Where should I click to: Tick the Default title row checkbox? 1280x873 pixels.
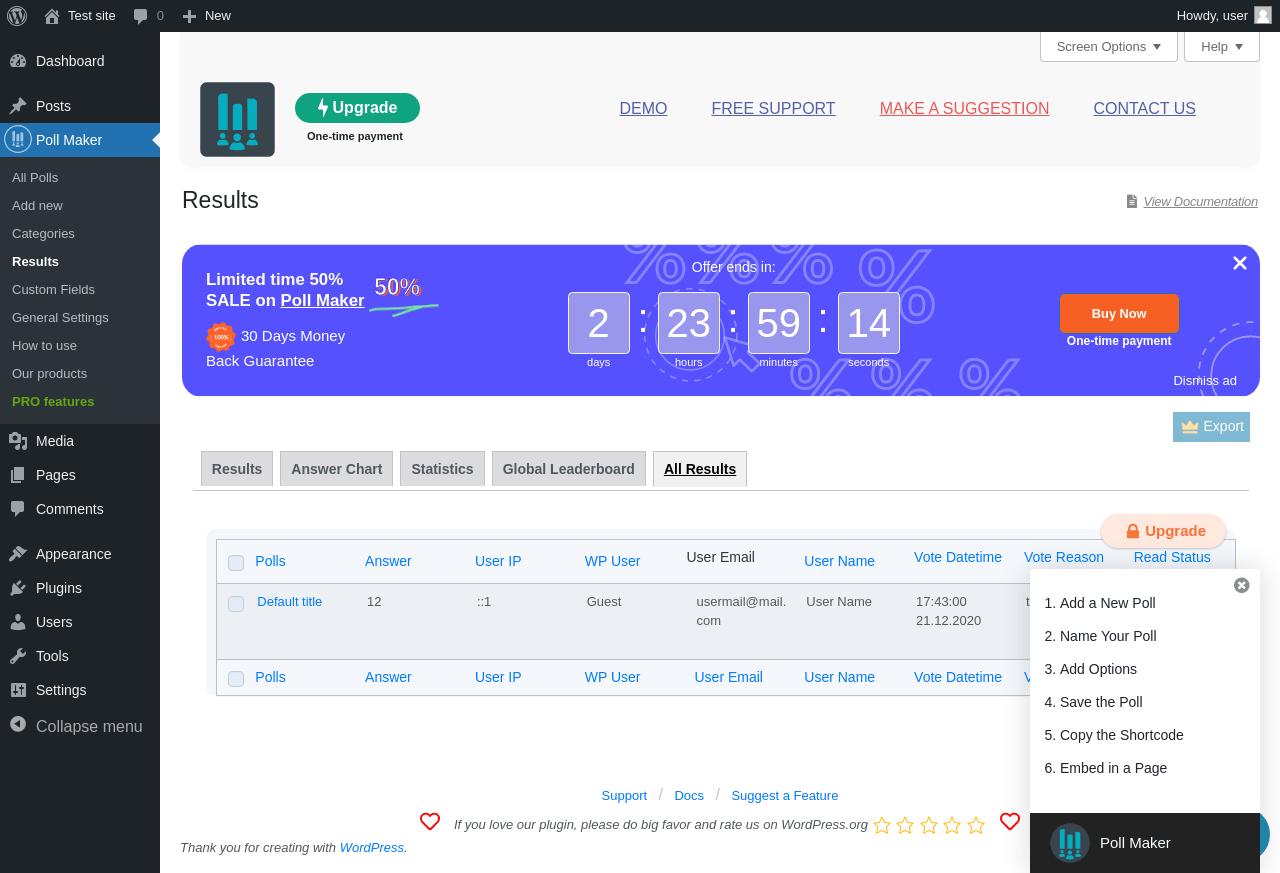click(236, 604)
